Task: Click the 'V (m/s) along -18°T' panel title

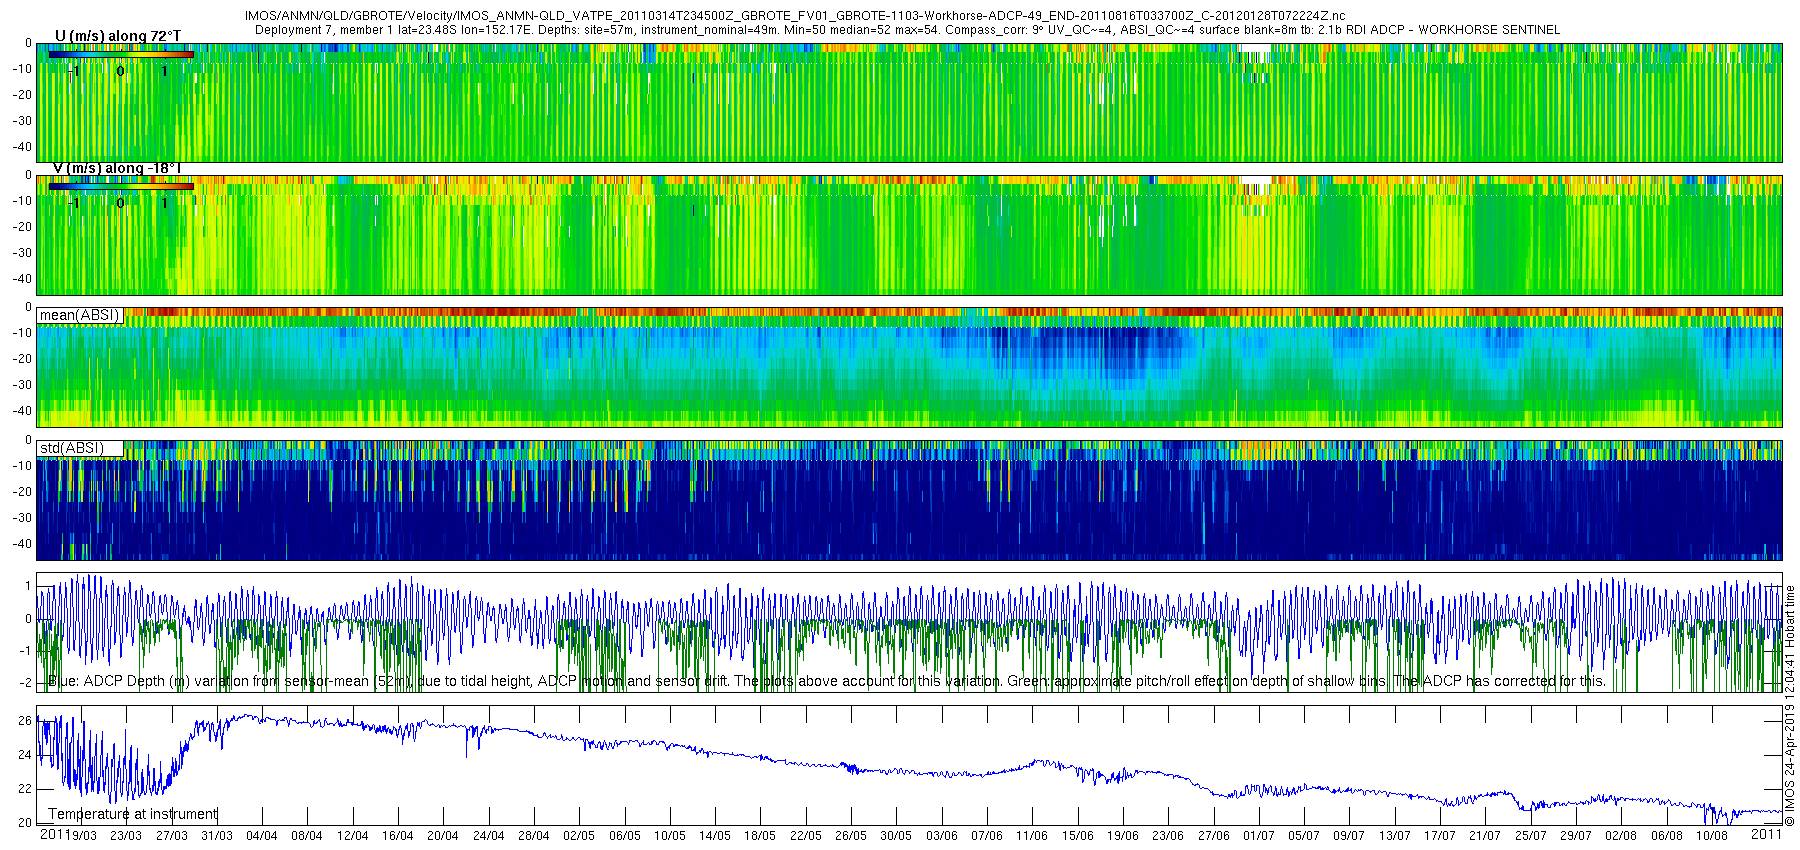Action: [116, 168]
